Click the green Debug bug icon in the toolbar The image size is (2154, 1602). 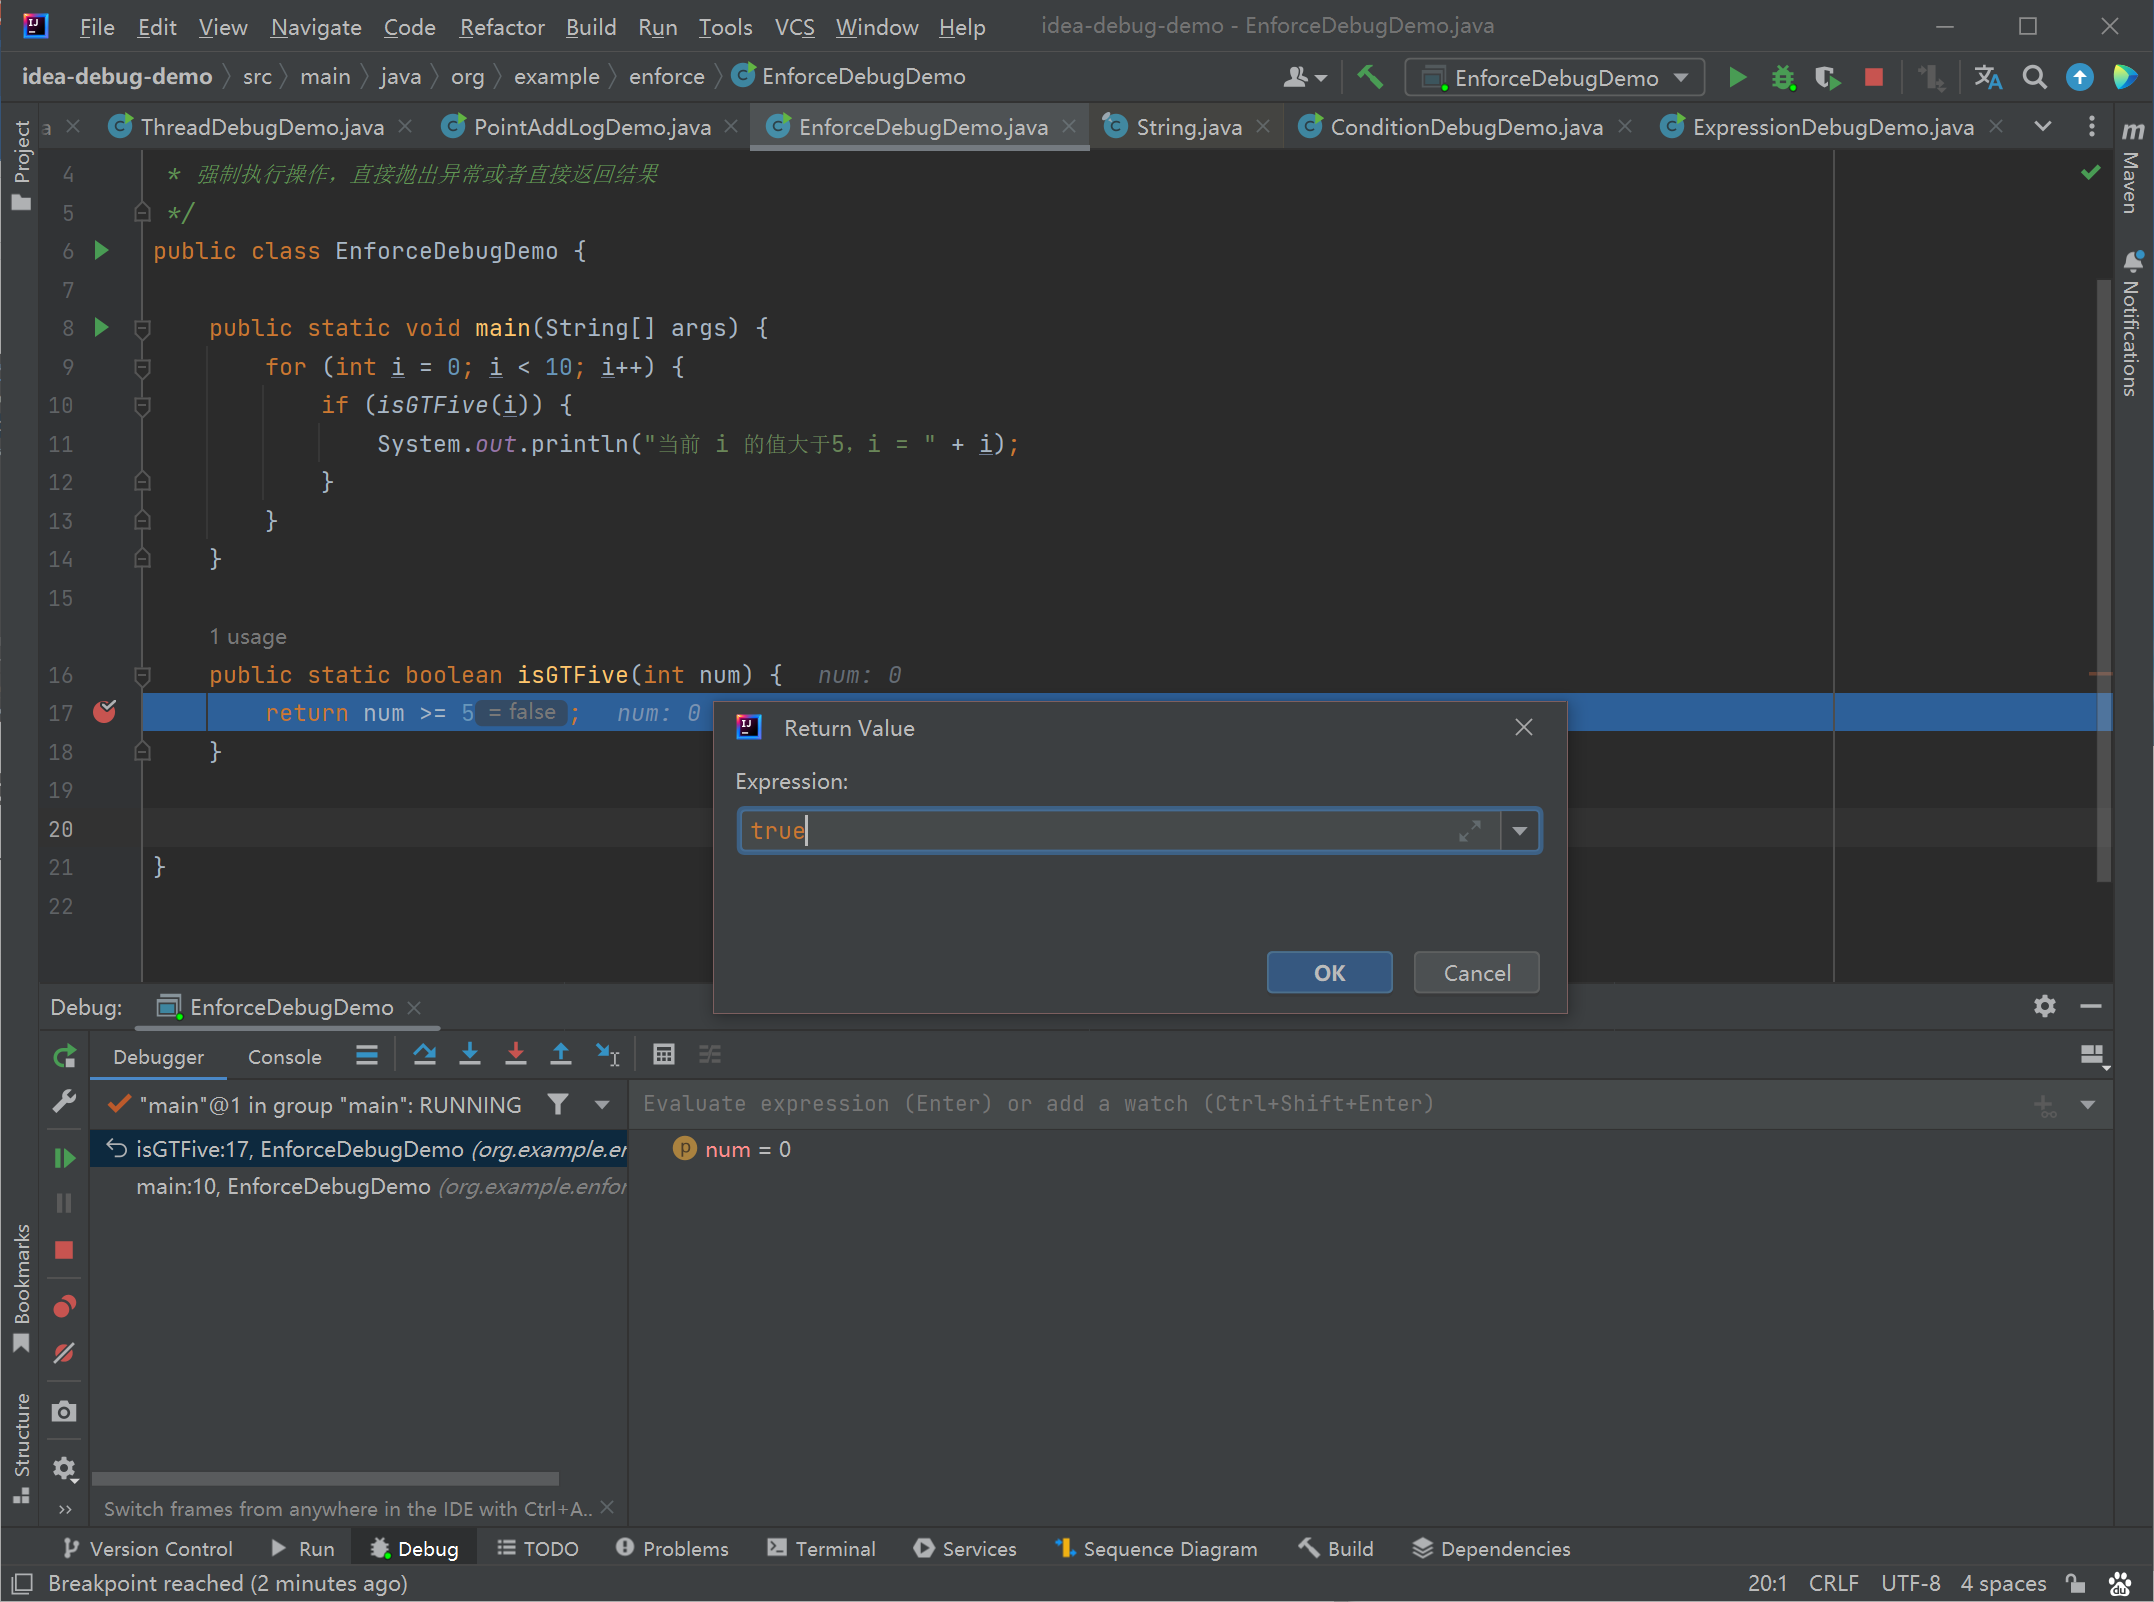(x=1783, y=78)
